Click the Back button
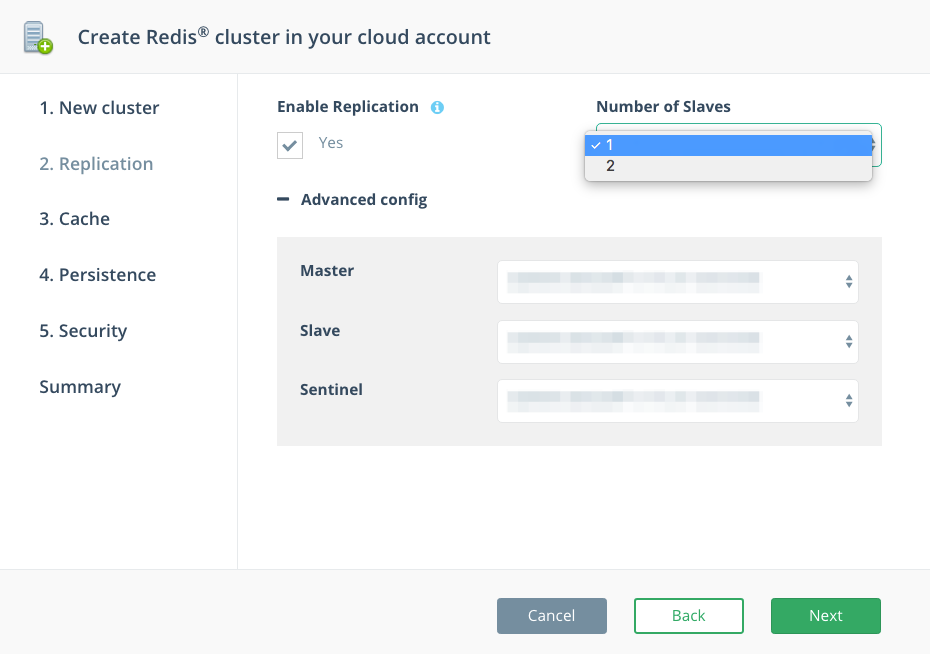This screenshot has width=930, height=654. click(689, 615)
